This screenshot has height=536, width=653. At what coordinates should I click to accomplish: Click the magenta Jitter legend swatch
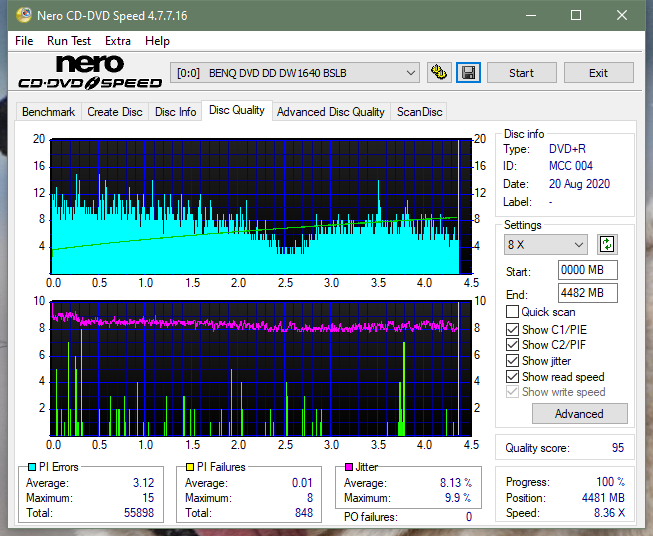349,467
